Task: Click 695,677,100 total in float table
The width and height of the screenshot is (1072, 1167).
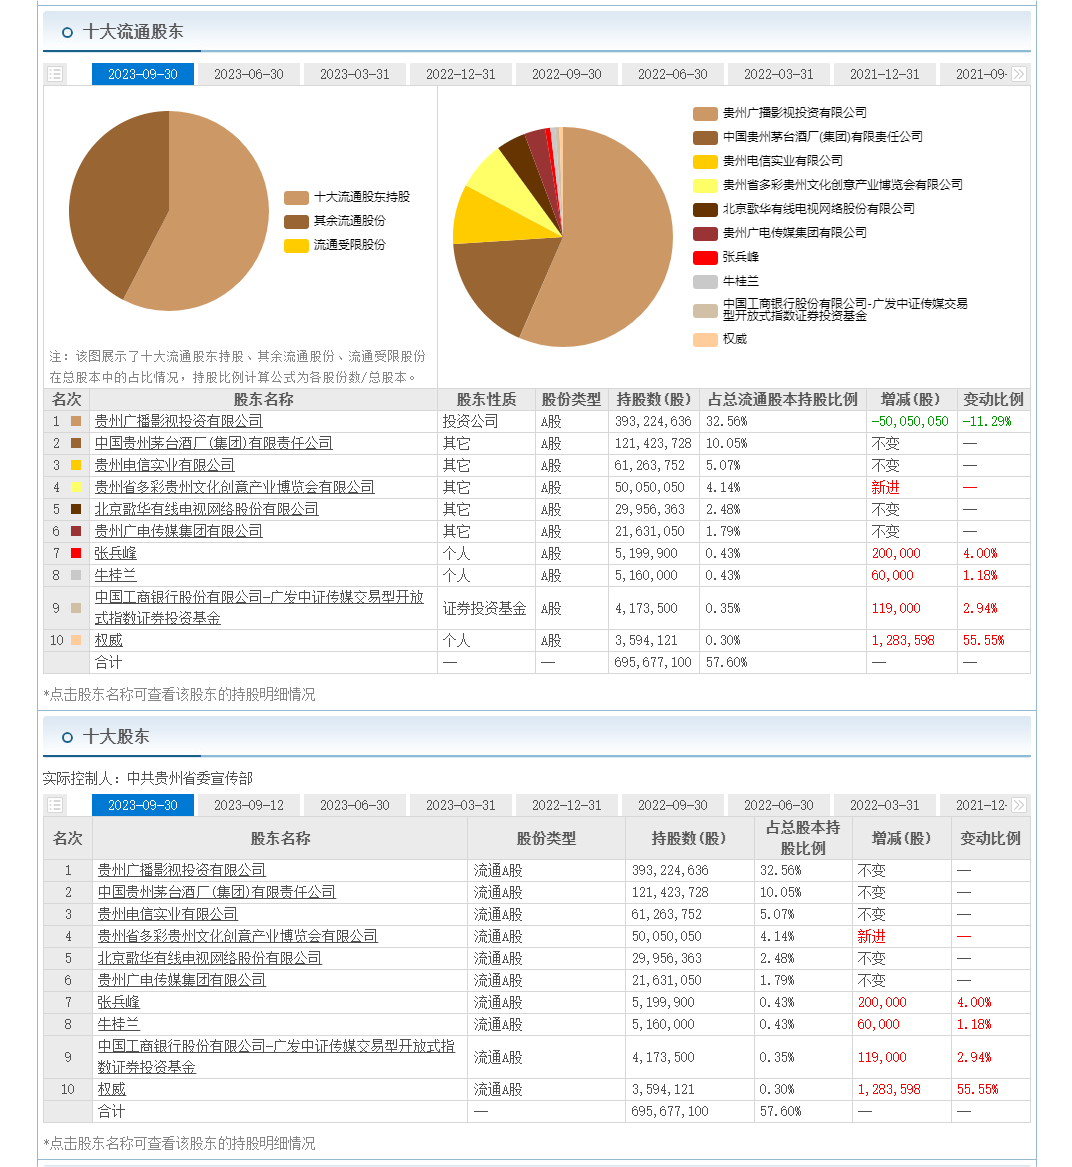Action: coord(653,662)
